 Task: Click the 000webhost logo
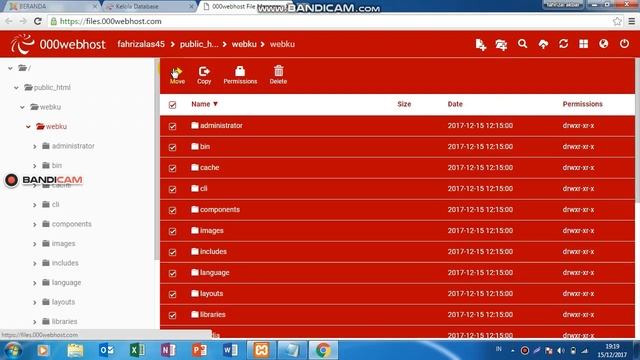(58, 44)
